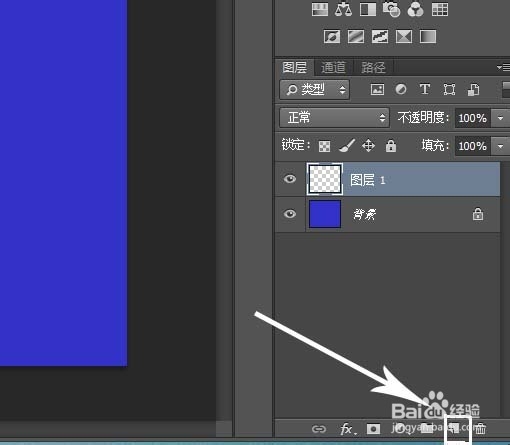Filter for pixel layers icon
The height and width of the screenshot is (445, 510).
[x=377, y=89]
